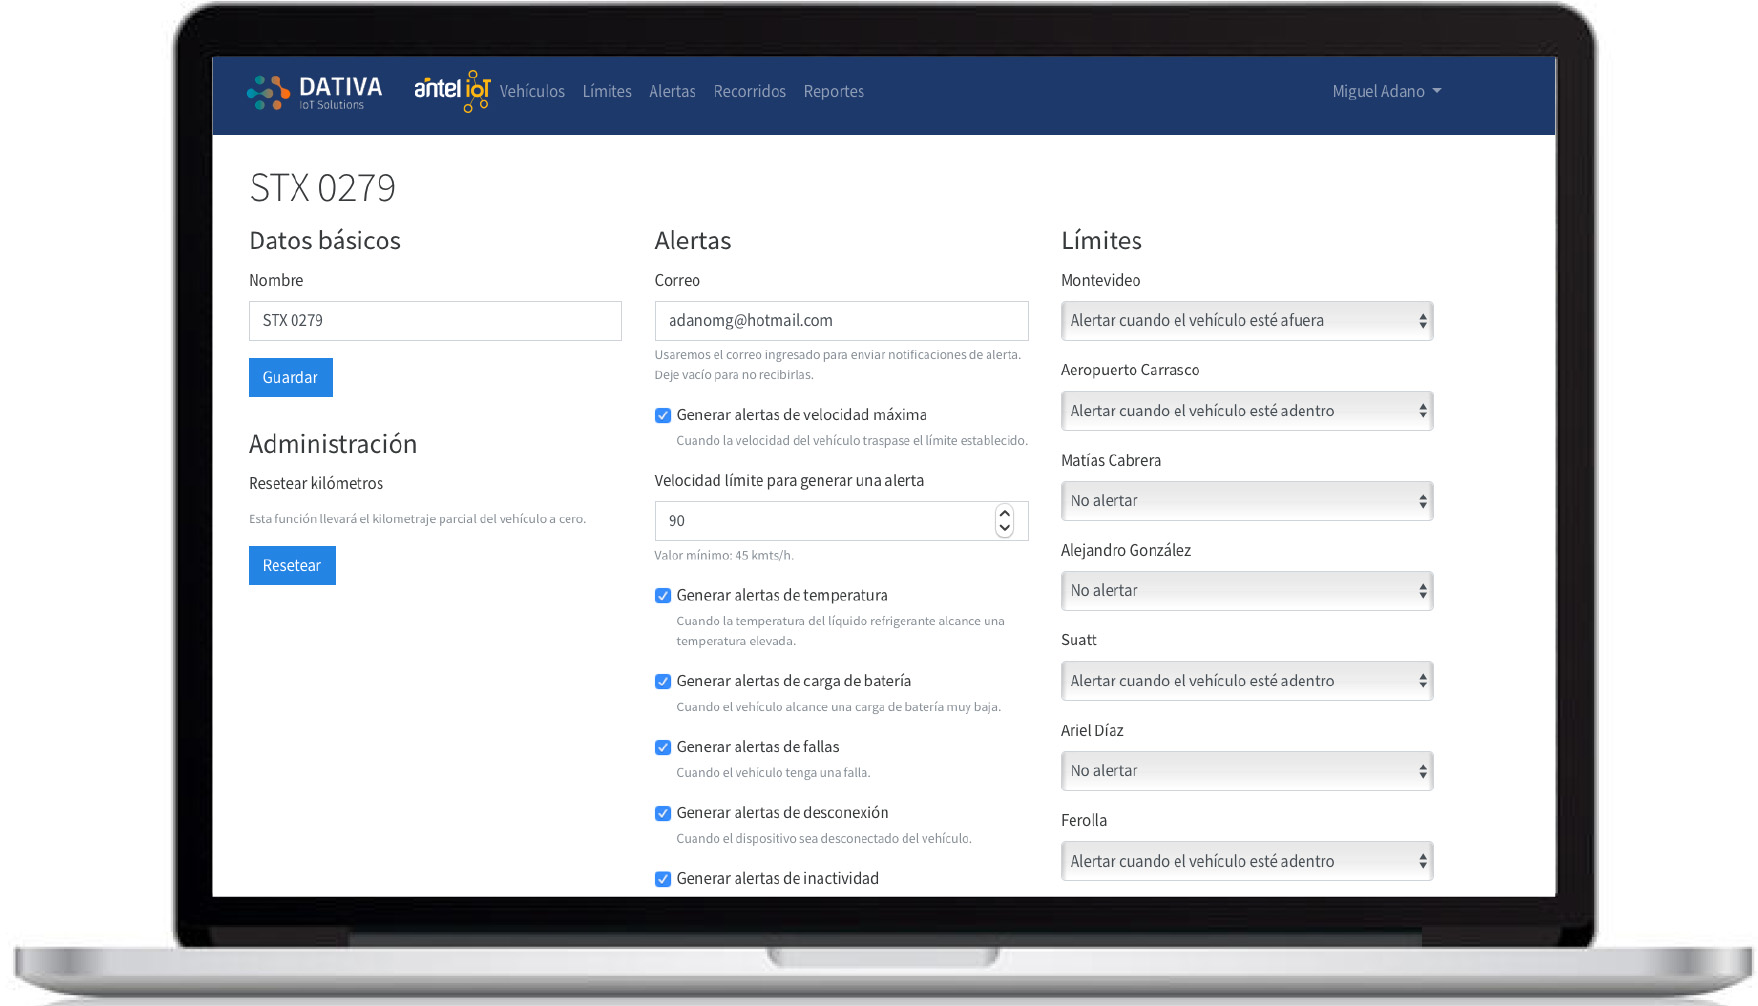Focus the Correo email field
This screenshot has width=1758, height=1006.
pos(841,321)
